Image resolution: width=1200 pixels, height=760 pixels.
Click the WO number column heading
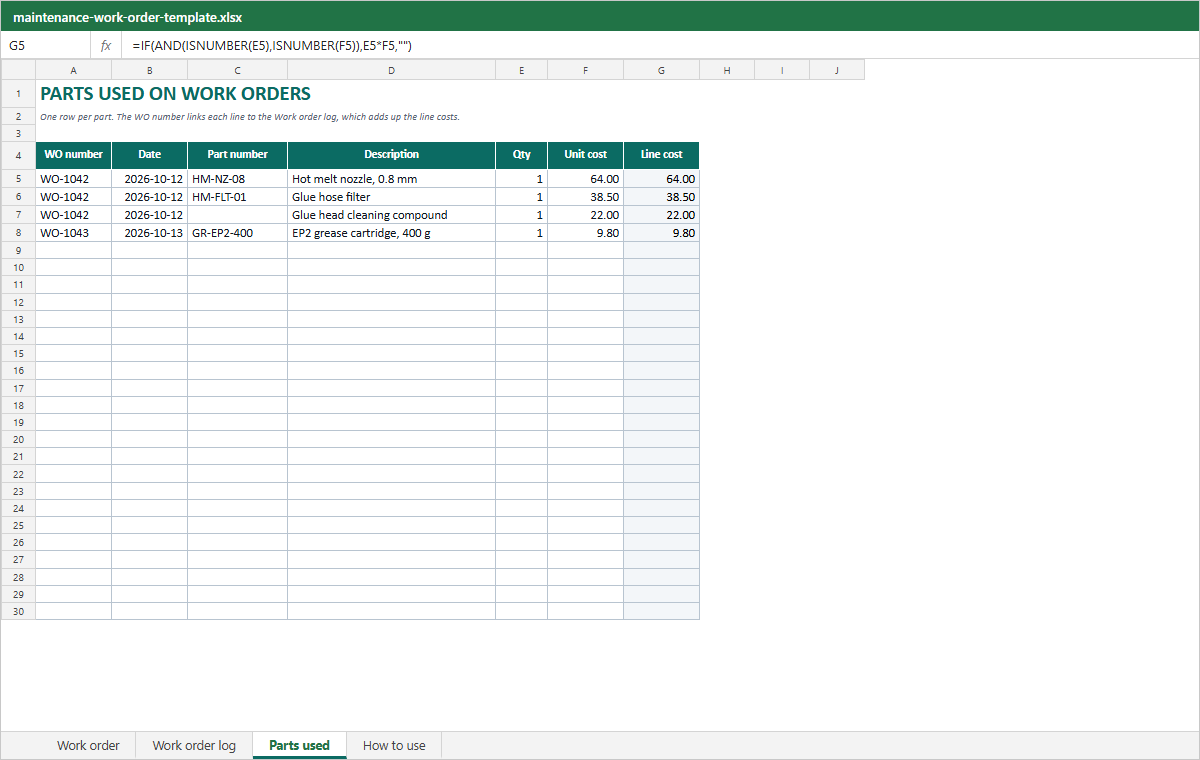point(73,155)
